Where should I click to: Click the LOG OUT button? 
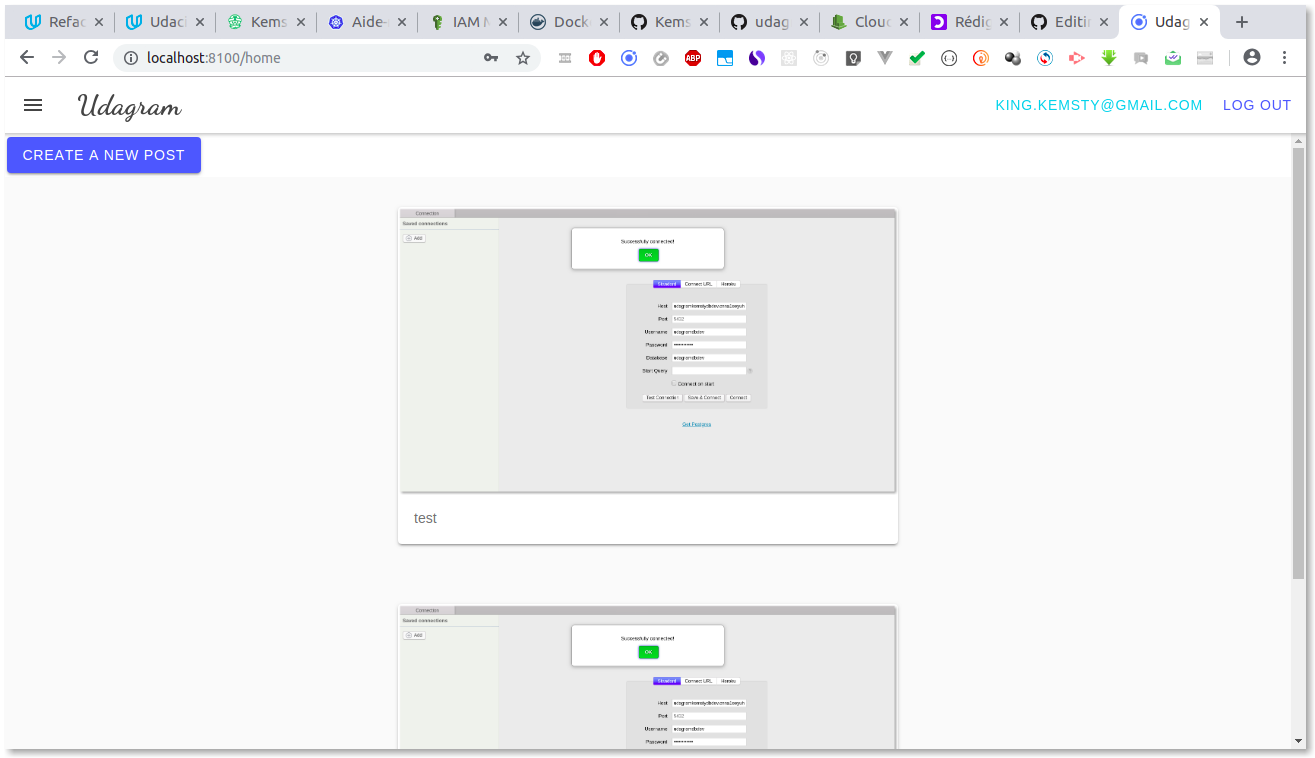1257,105
